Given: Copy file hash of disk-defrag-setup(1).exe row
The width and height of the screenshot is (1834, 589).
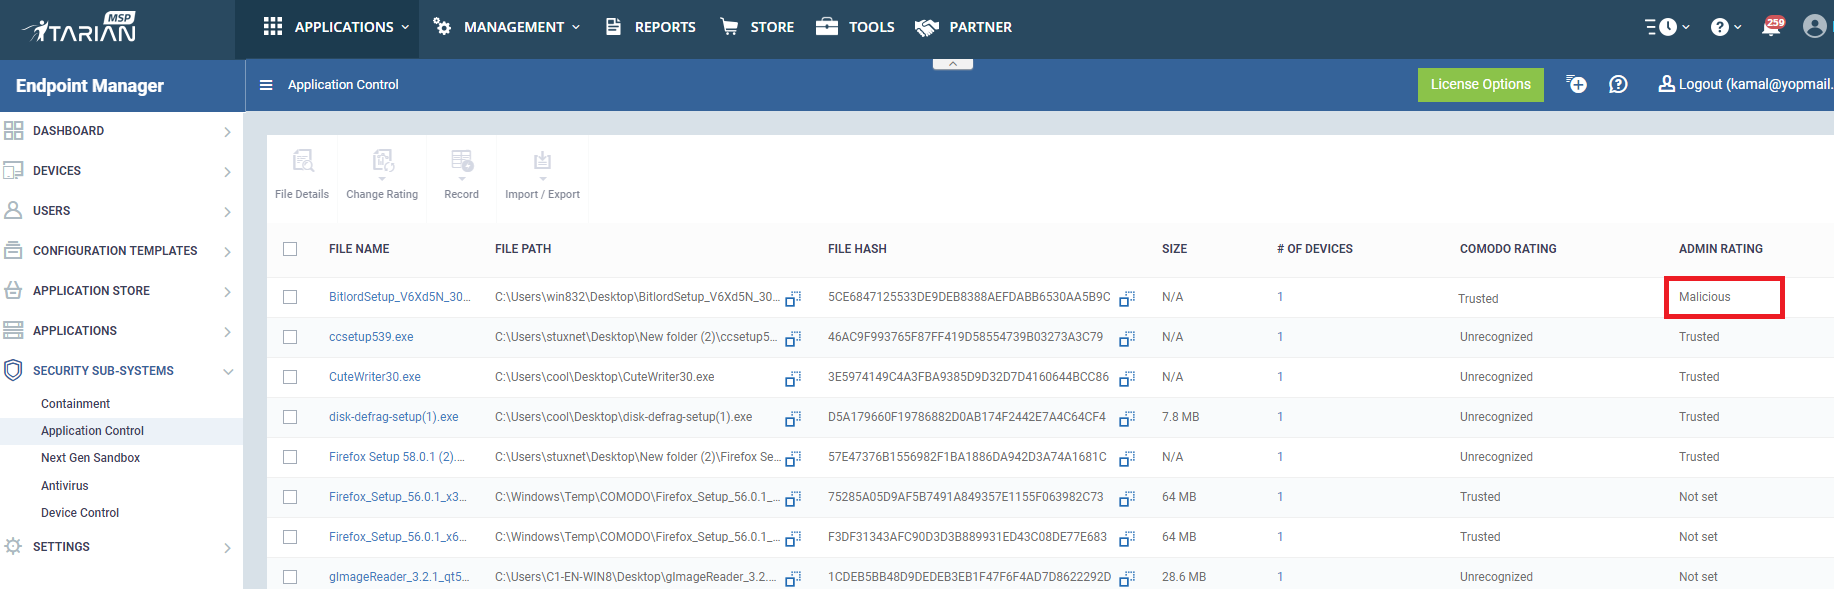Looking at the screenshot, I should [x=1127, y=418].
